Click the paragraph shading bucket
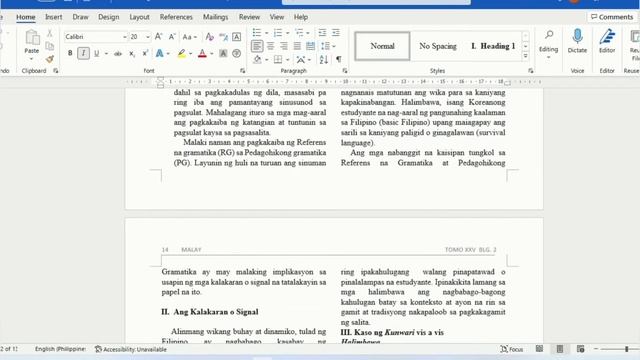The width and height of the screenshot is (640, 360). [257, 60]
